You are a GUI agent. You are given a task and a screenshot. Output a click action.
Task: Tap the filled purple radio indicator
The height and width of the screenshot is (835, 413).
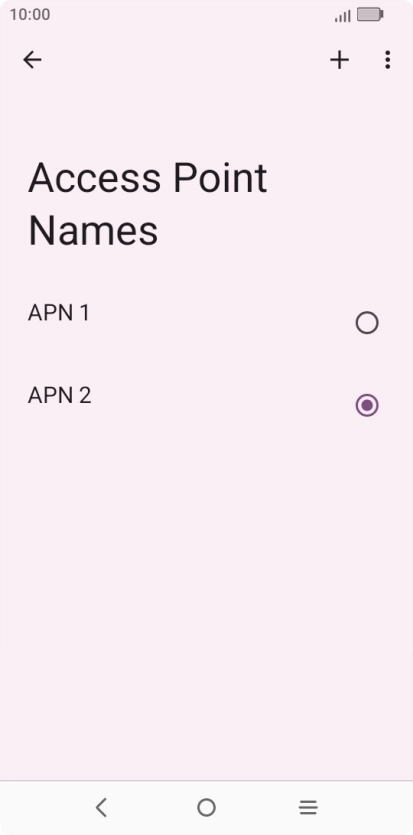(367, 405)
